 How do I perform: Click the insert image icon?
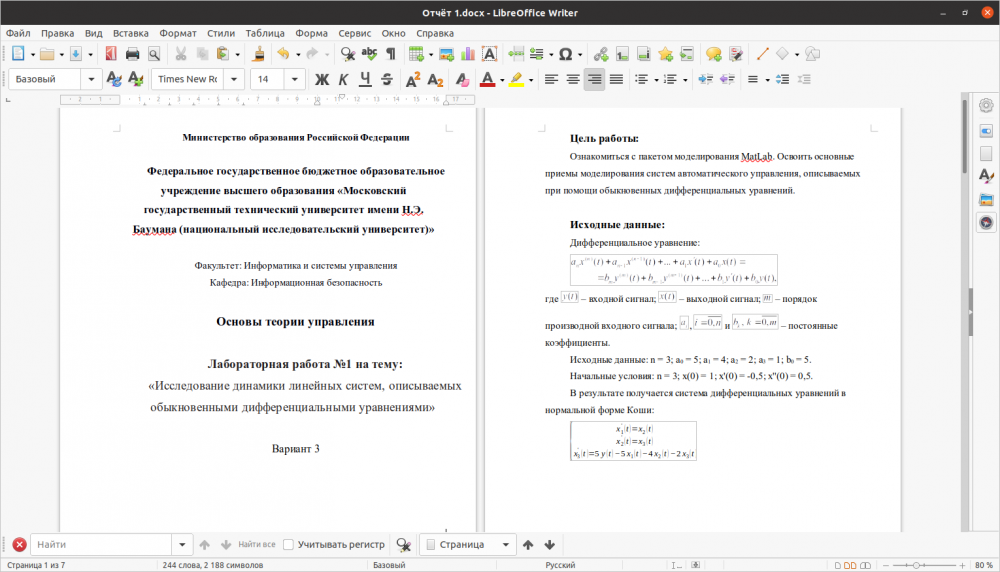[445, 54]
